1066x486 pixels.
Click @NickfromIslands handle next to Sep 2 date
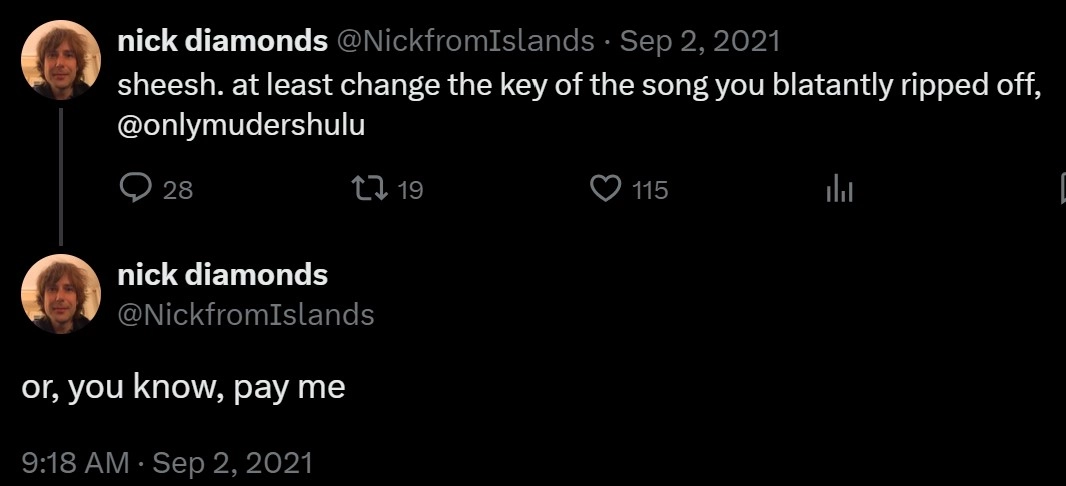click(465, 41)
